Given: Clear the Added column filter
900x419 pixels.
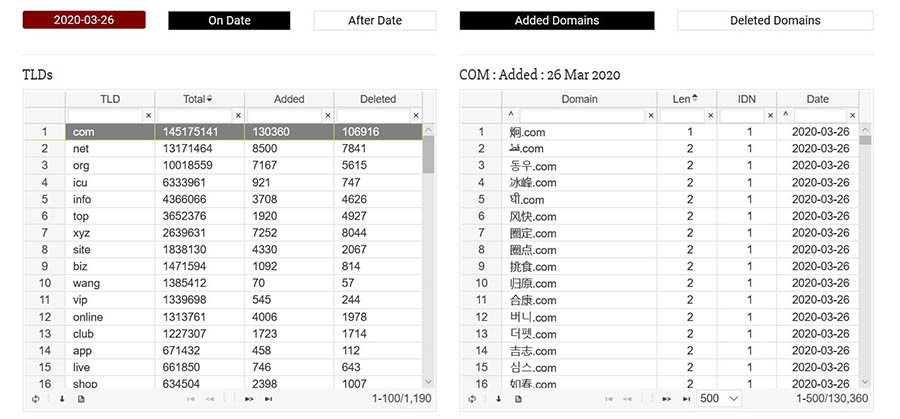Looking at the screenshot, I should click(328, 115).
